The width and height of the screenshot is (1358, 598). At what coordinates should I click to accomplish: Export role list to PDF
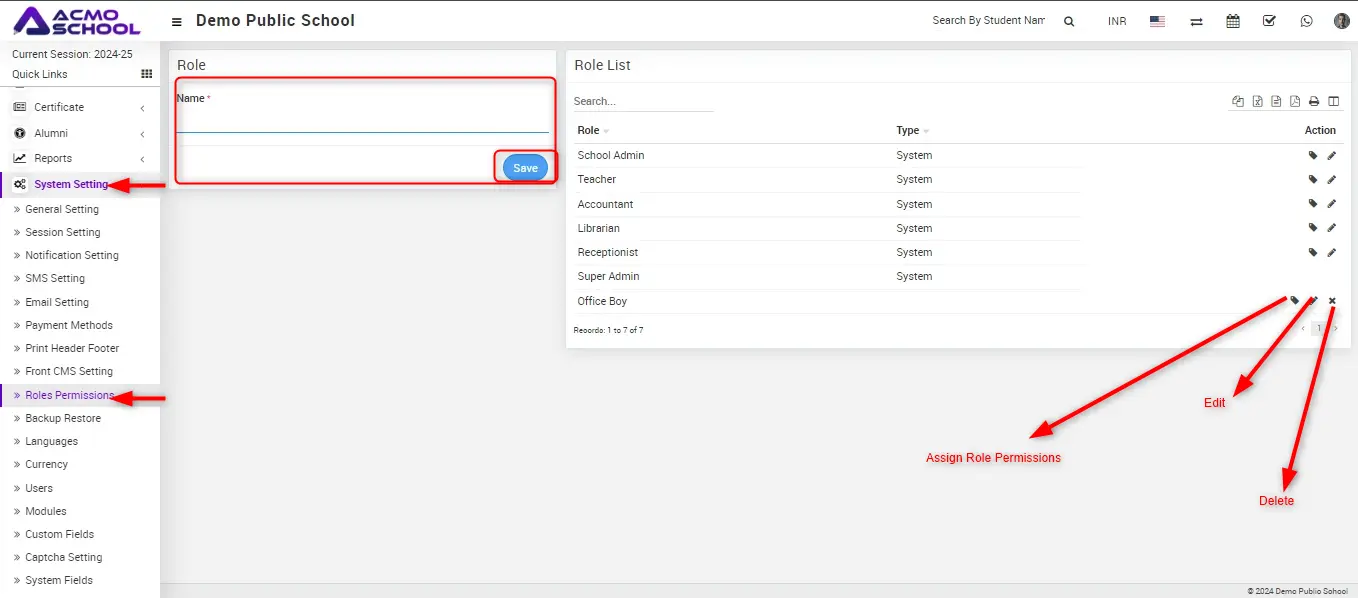tap(1295, 101)
